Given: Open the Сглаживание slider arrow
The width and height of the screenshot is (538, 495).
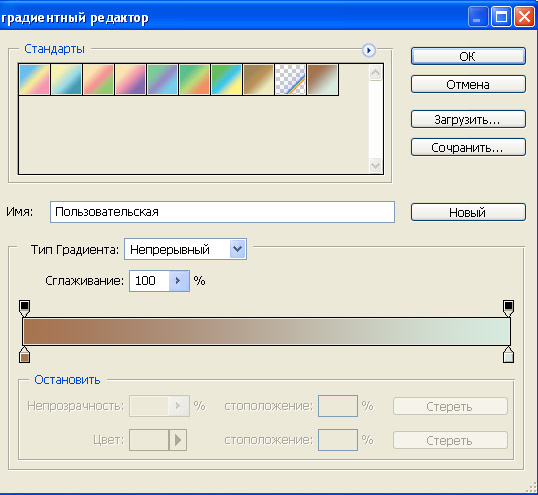Looking at the screenshot, I should pos(179,281).
